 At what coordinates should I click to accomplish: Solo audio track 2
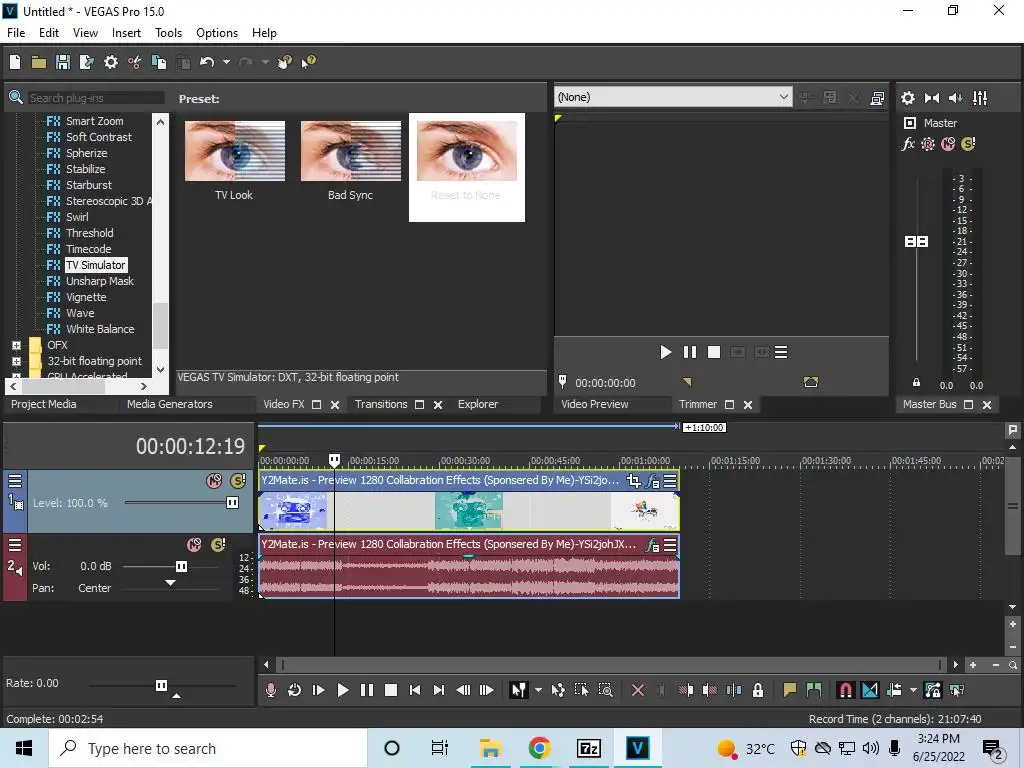click(x=218, y=545)
